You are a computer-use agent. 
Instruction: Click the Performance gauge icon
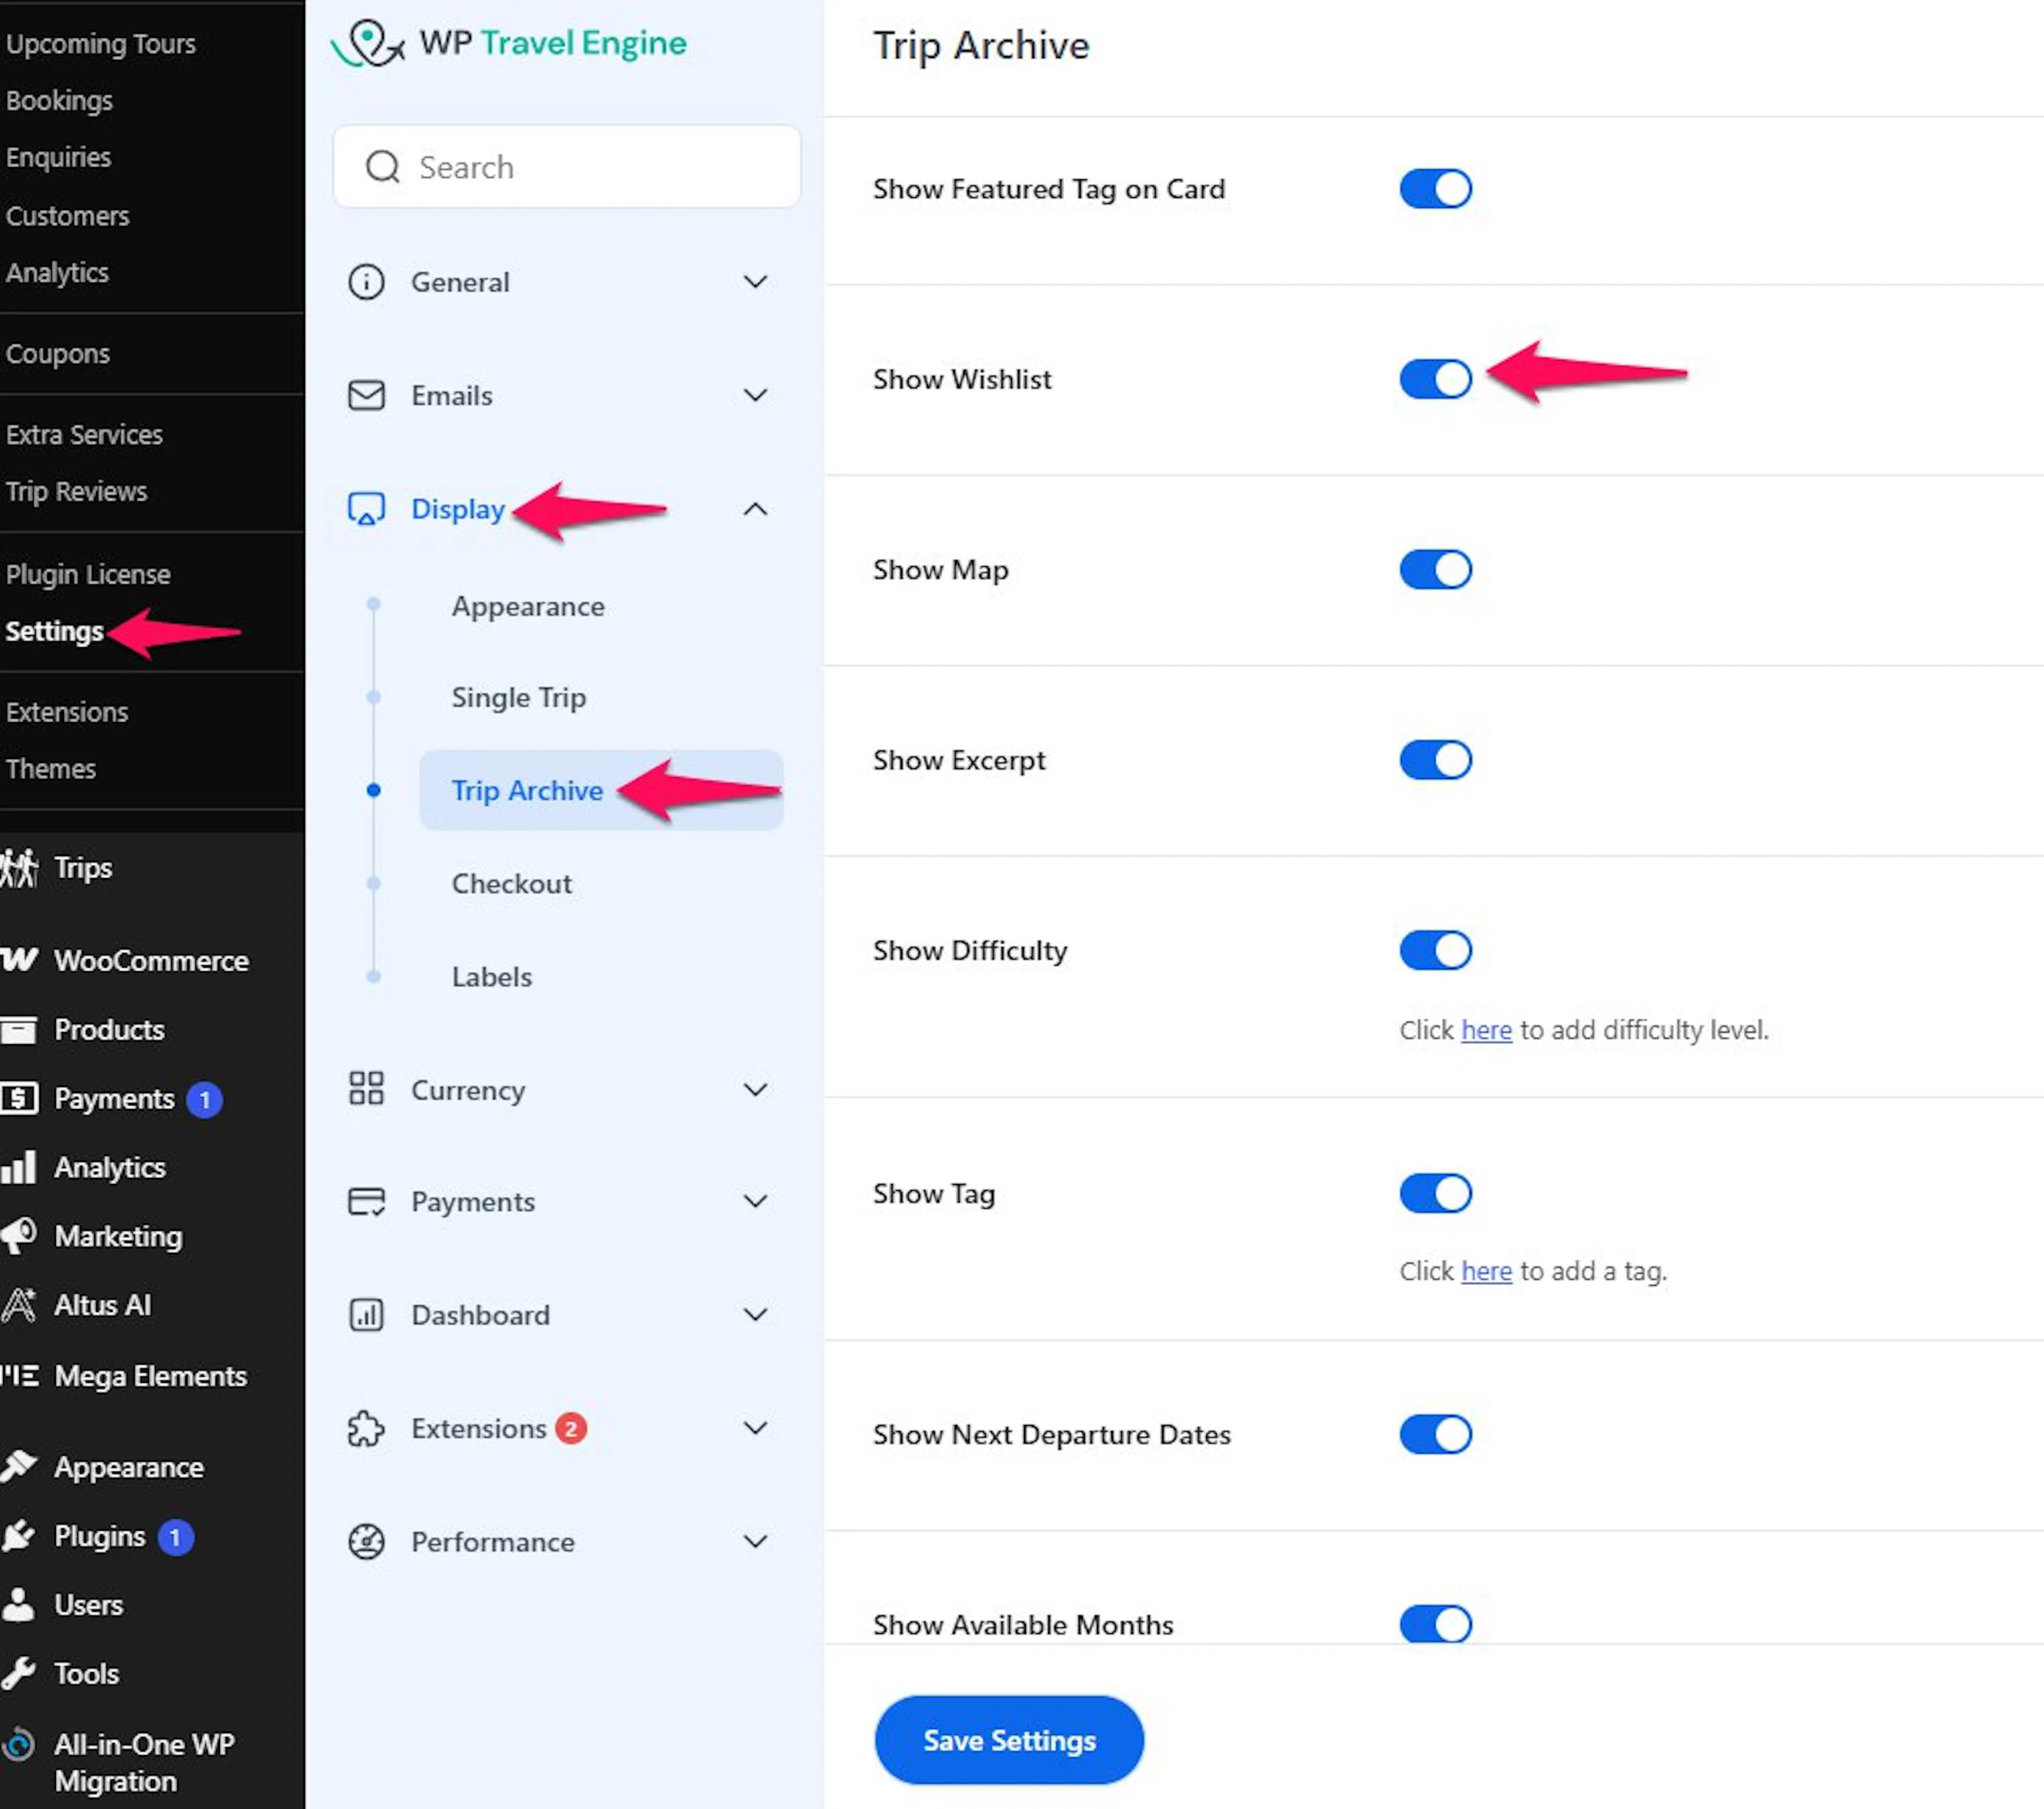(x=366, y=1541)
